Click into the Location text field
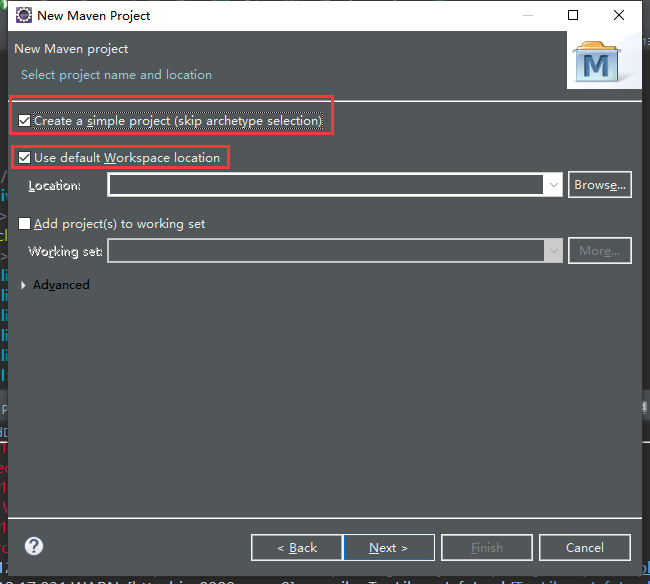 (325, 184)
